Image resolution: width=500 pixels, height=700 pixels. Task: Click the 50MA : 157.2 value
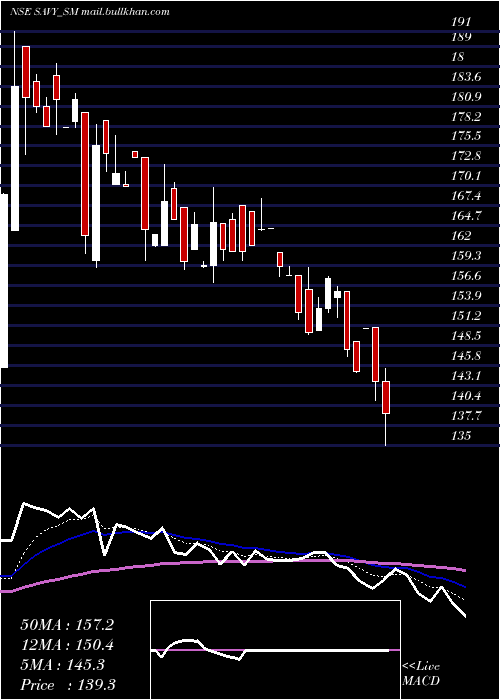coord(67,625)
